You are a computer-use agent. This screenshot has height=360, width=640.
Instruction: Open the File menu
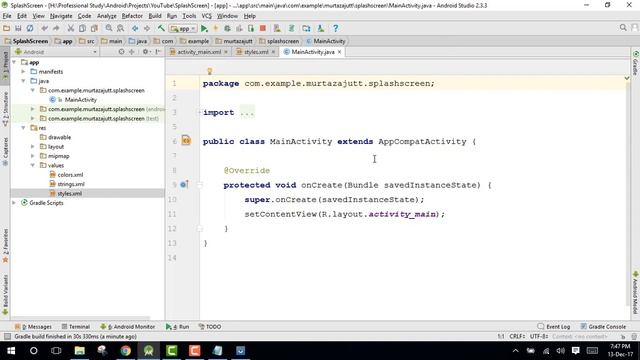coord(7,16)
